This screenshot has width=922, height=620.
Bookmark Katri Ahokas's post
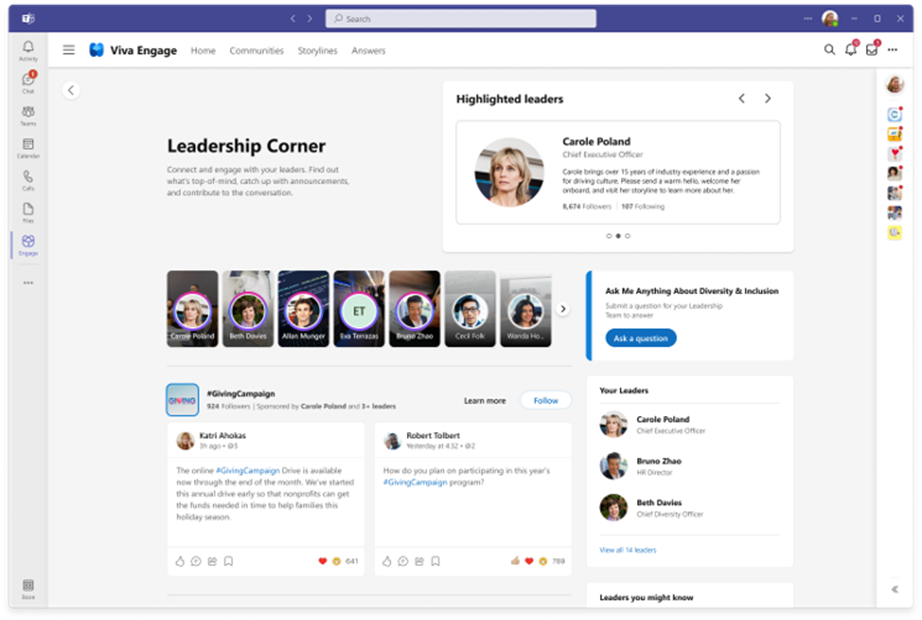tap(229, 561)
